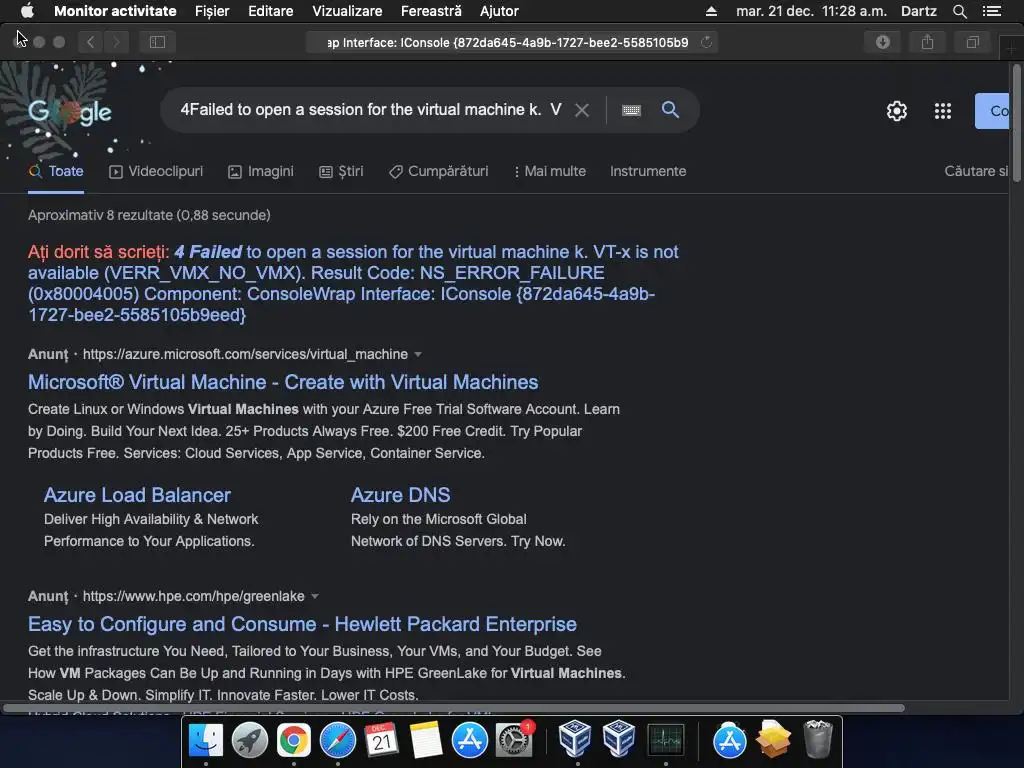Open the Safari share button
The height and width of the screenshot is (768, 1024).
click(927, 42)
